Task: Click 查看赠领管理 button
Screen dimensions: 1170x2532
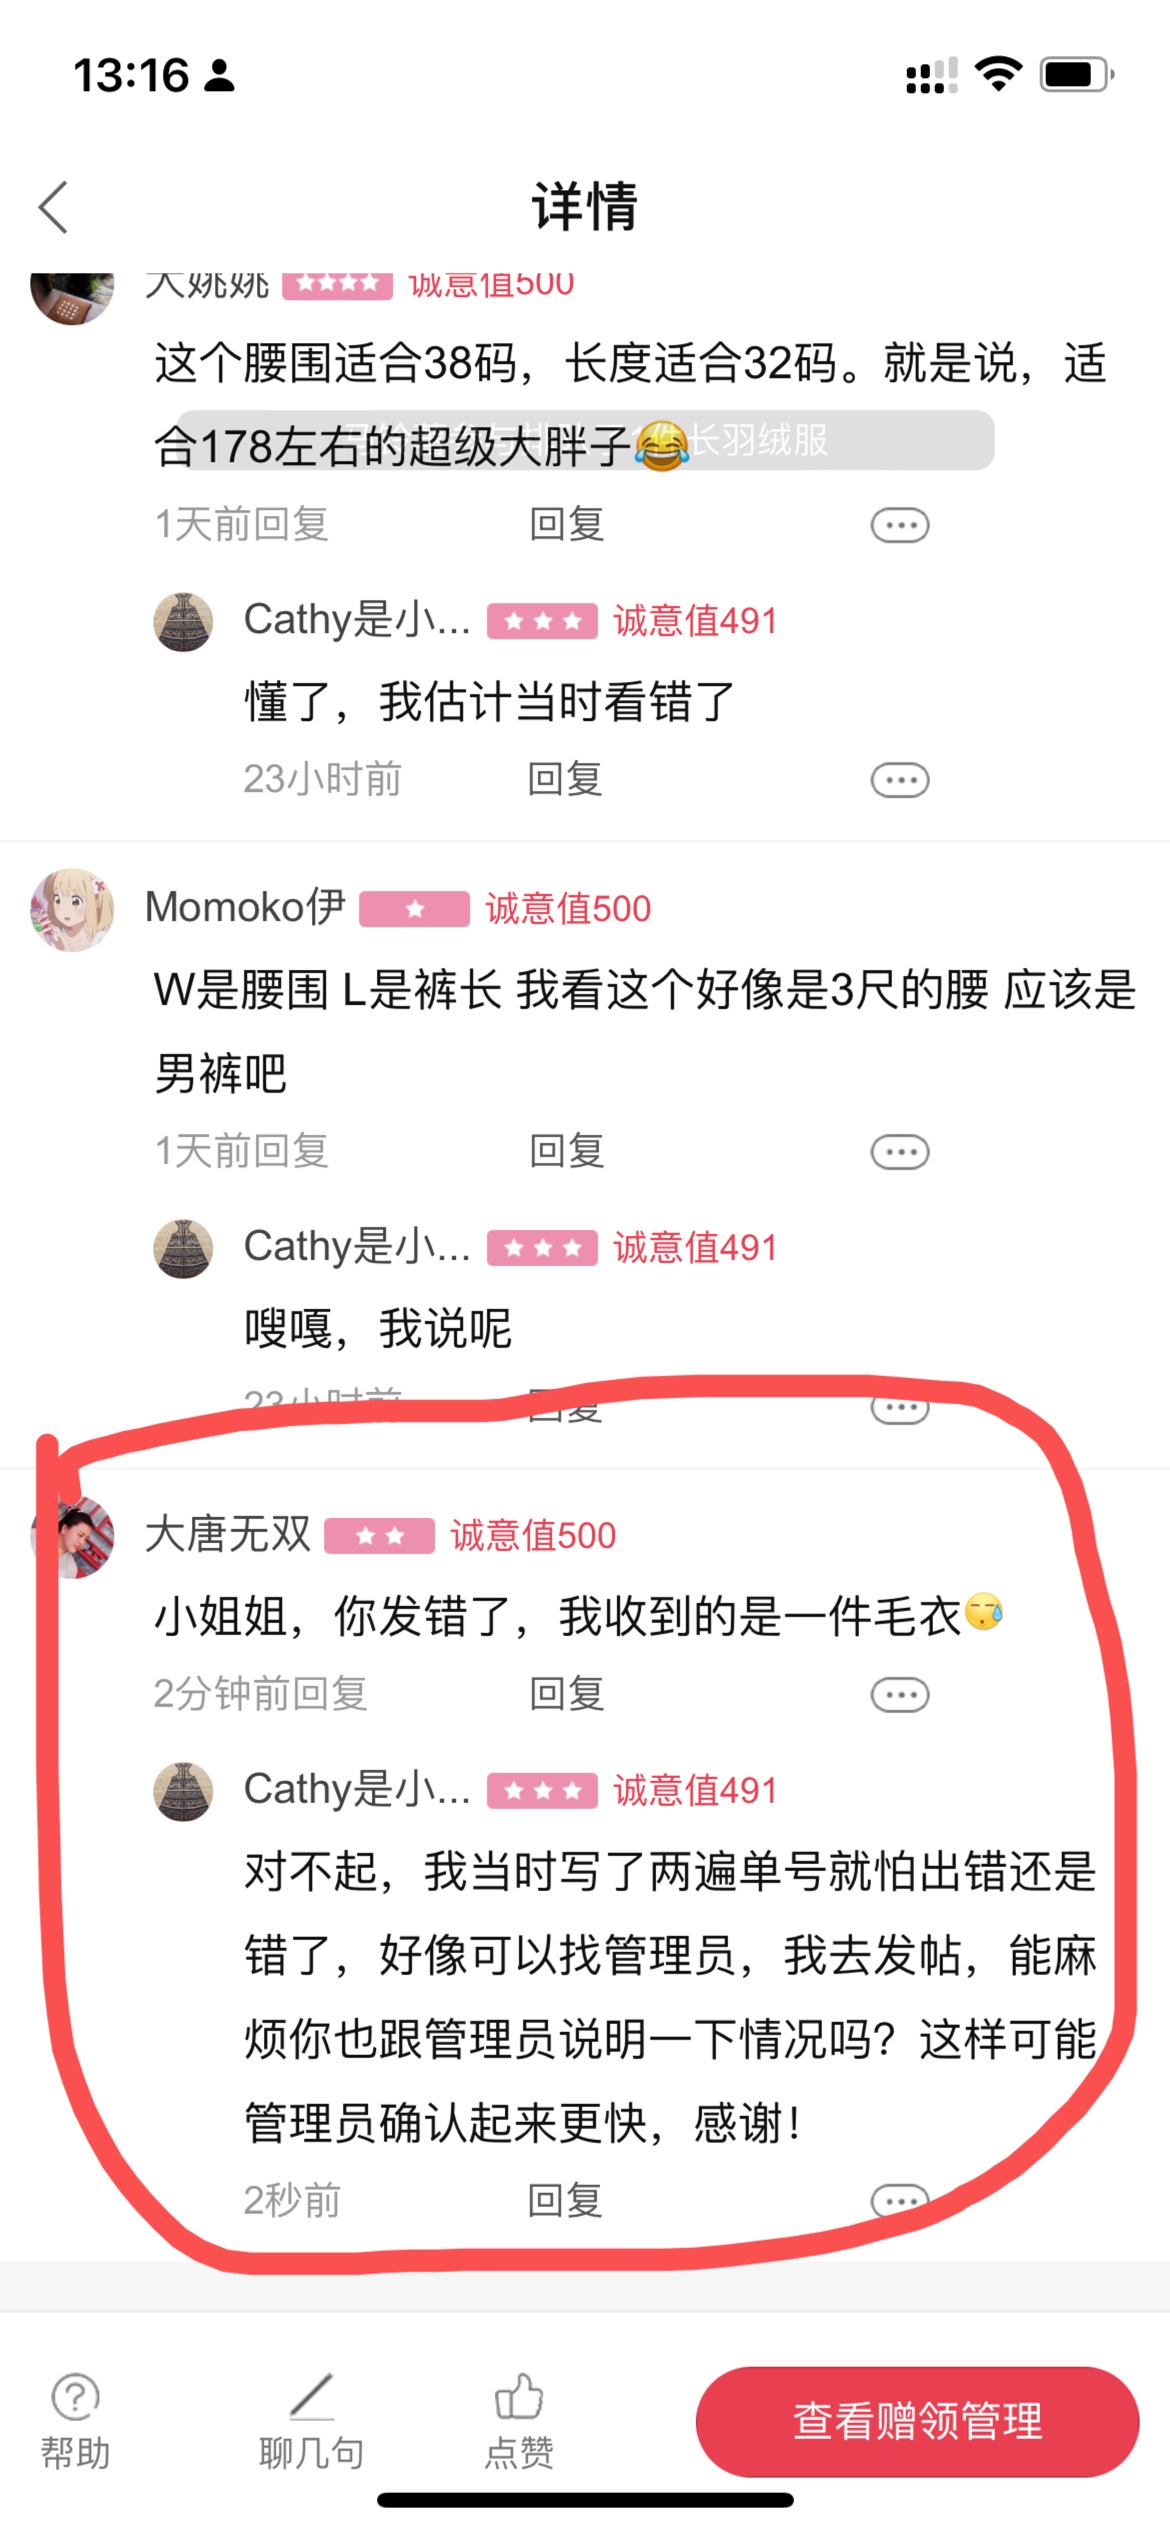Action: pyautogui.click(x=917, y=2421)
